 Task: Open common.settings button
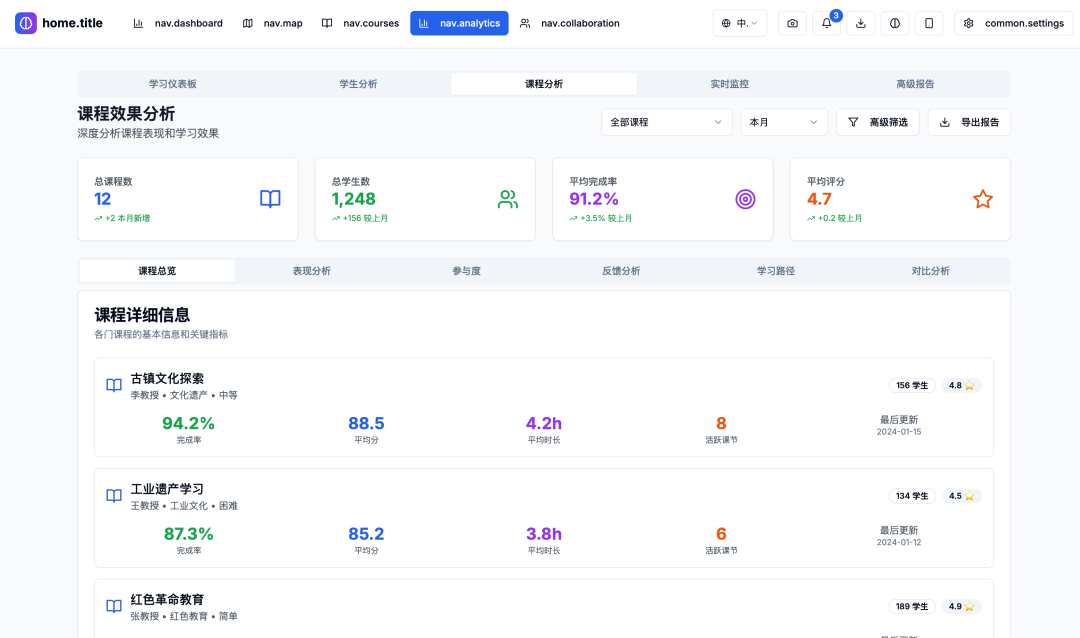1013,23
